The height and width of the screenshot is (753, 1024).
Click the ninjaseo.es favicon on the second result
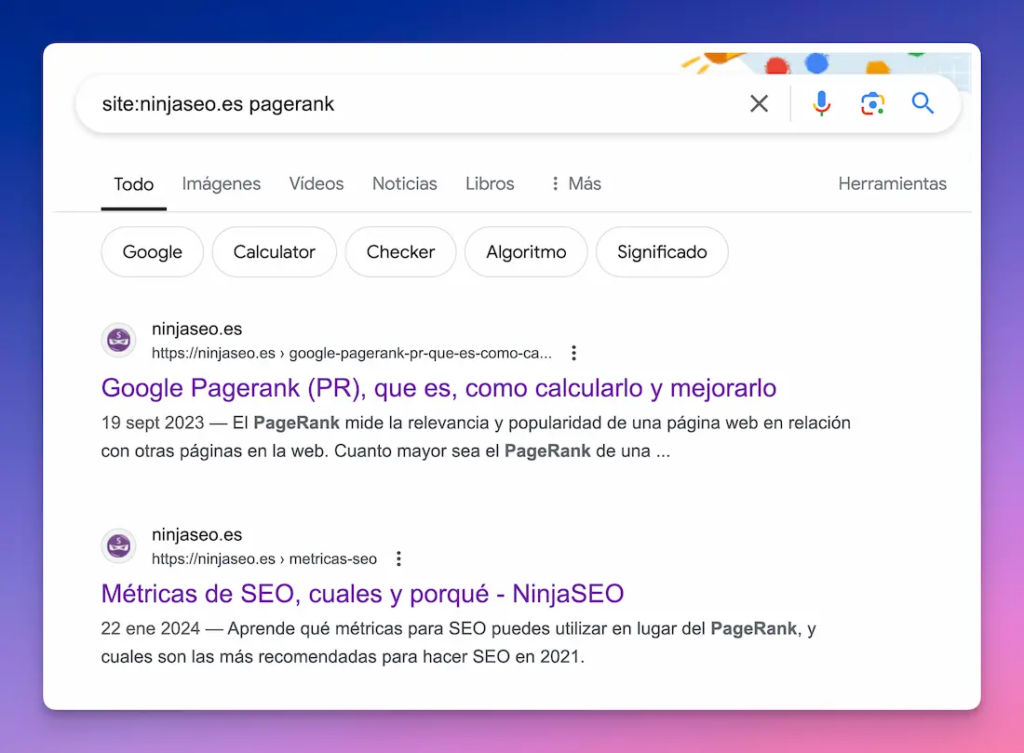(x=118, y=546)
